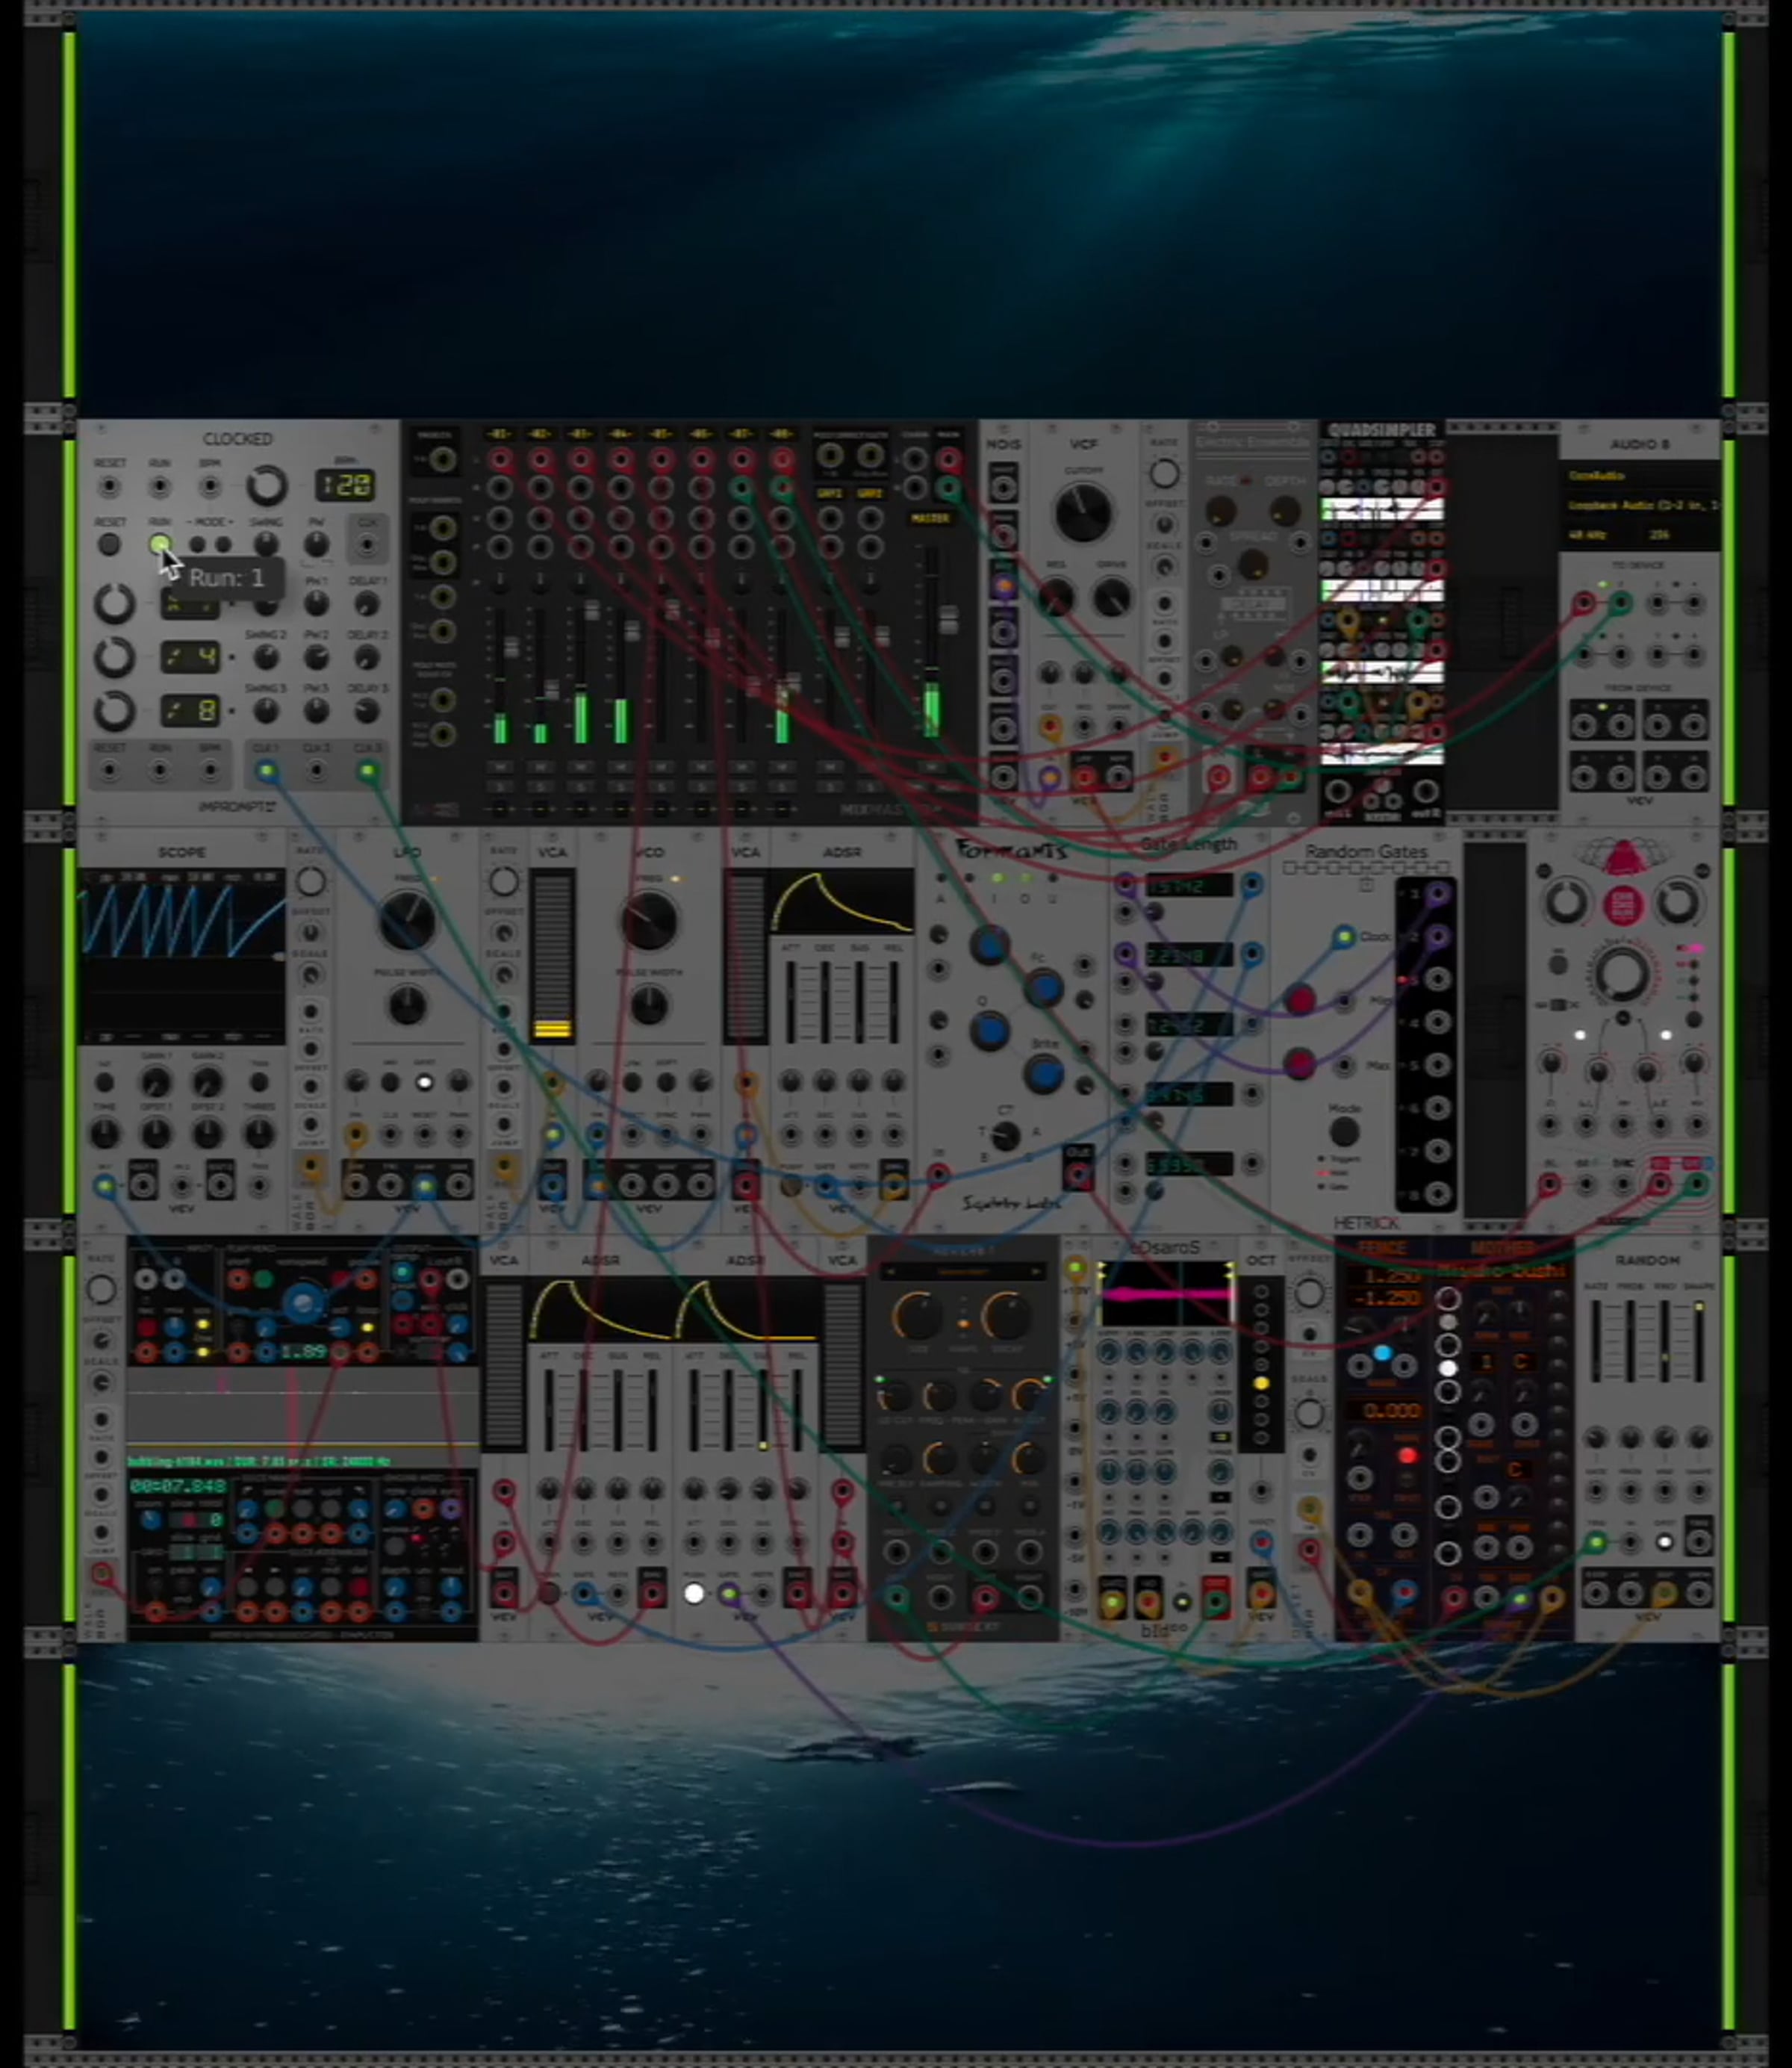The image size is (1792, 2068).
Task: Click the sampler time display 00:07.848
Action: [179, 1486]
